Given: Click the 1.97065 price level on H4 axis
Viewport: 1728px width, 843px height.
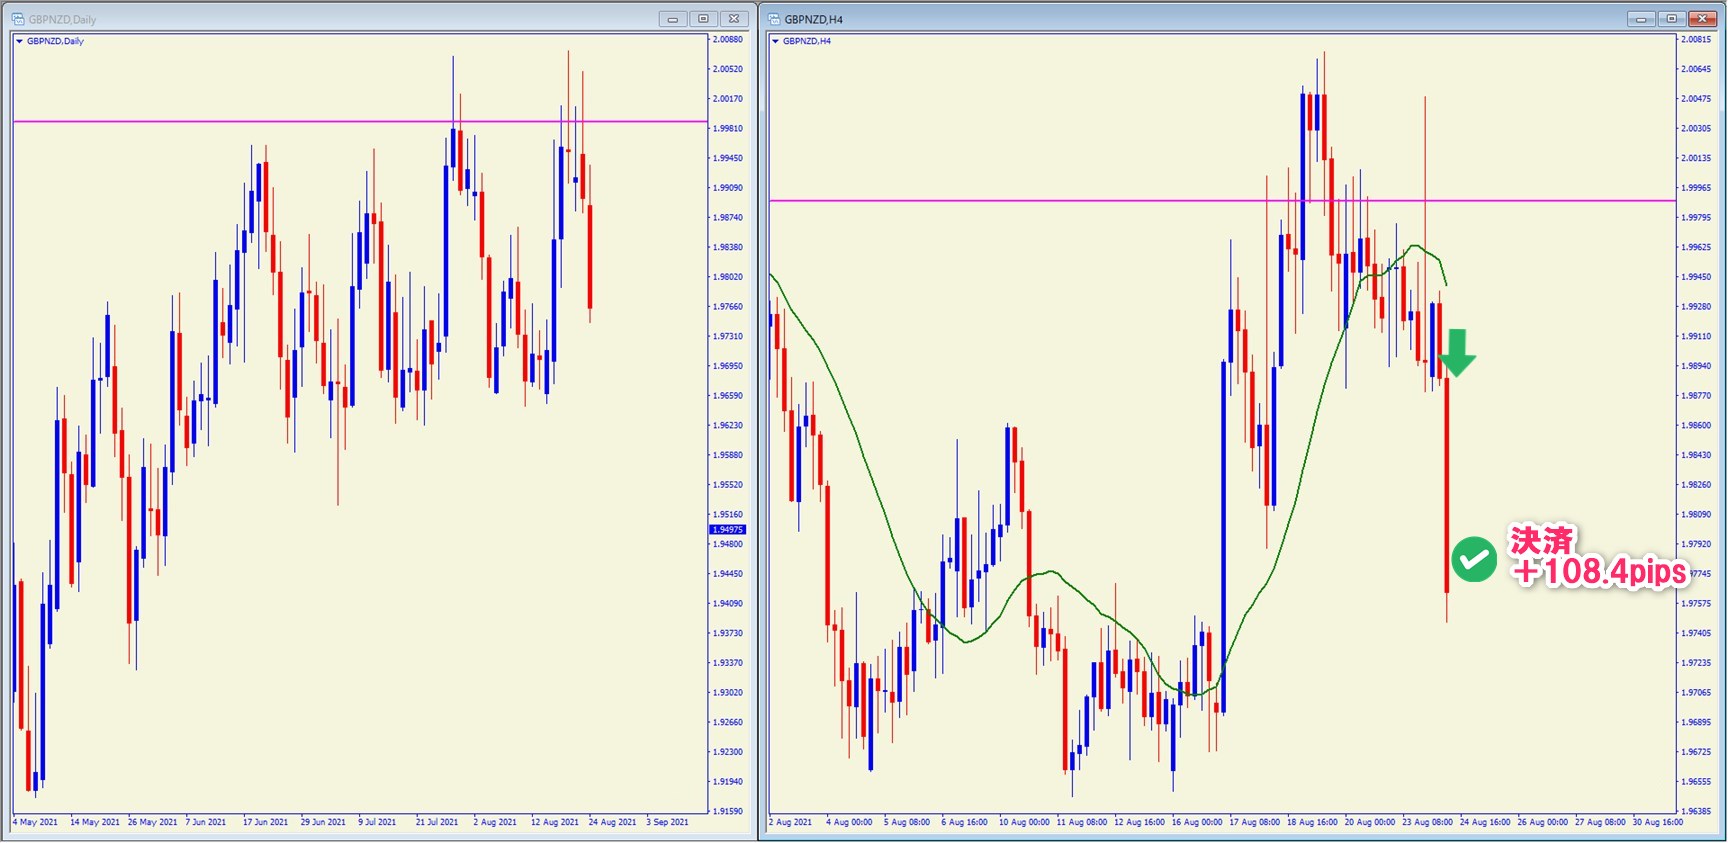Looking at the screenshot, I should pyautogui.click(x=1696, y=692).
